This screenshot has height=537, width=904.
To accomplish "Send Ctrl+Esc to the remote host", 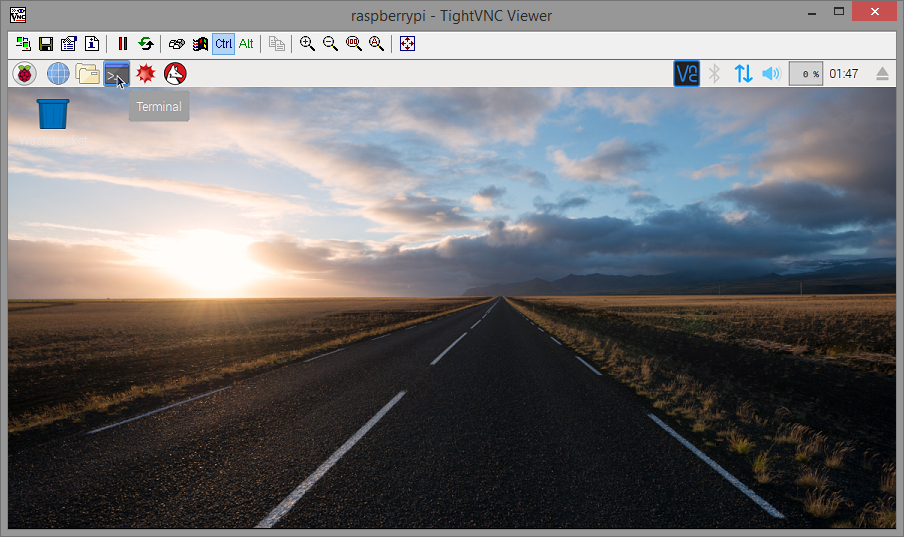I will [x=200, y=44].
